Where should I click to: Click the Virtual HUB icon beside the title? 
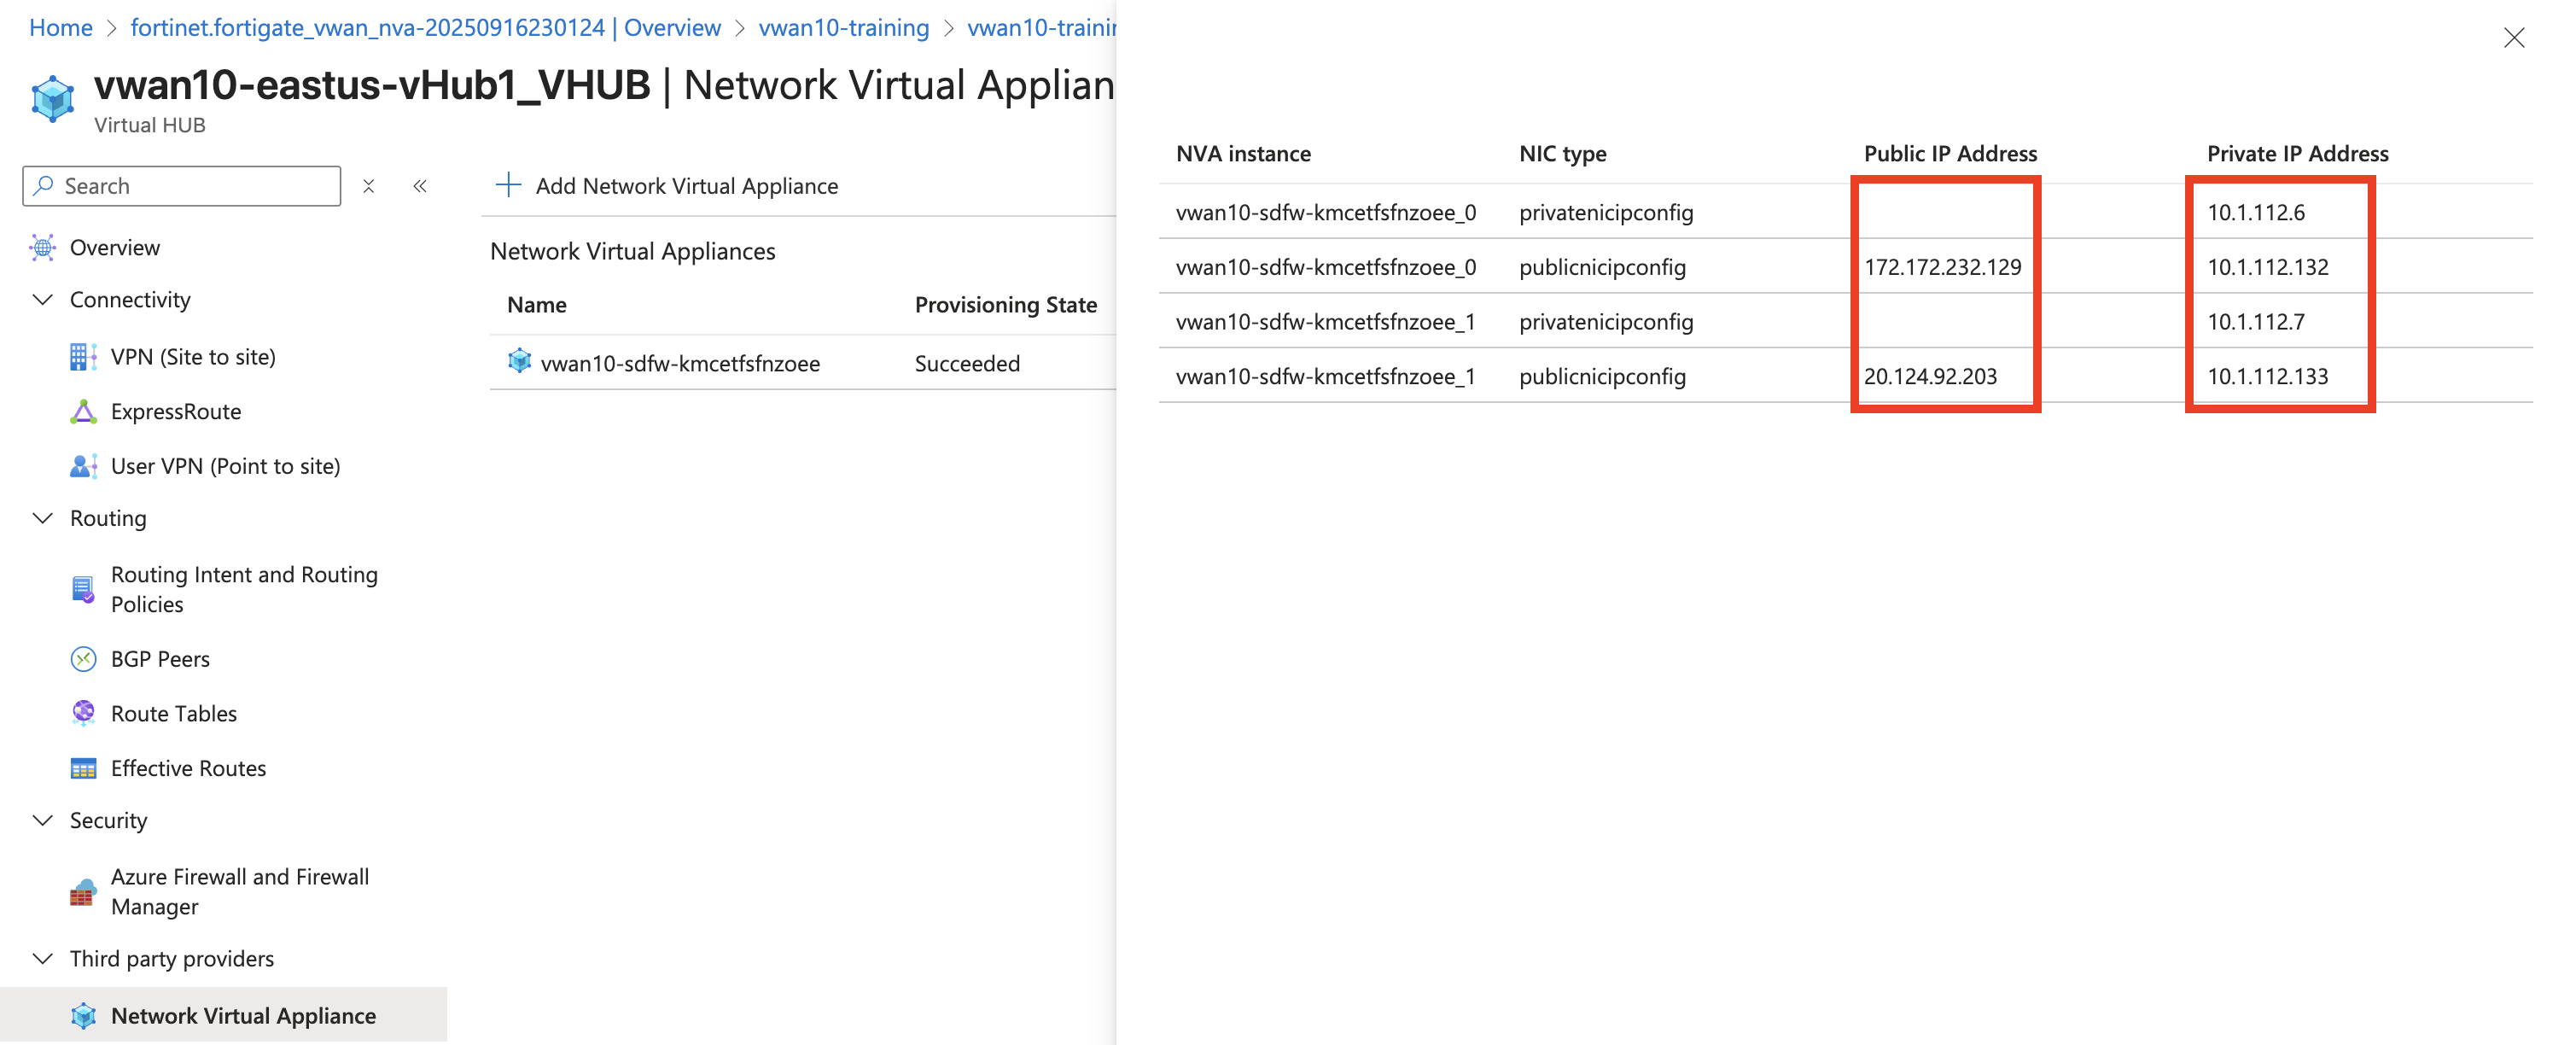(53, 99)
